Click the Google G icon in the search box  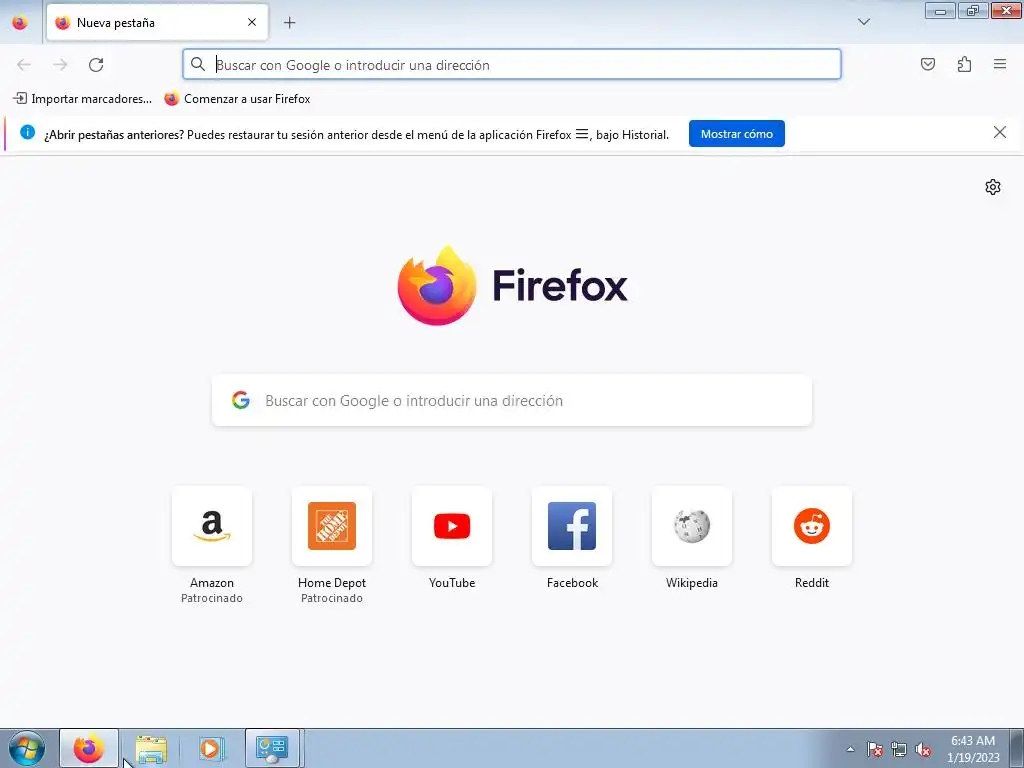pos(241,400)
